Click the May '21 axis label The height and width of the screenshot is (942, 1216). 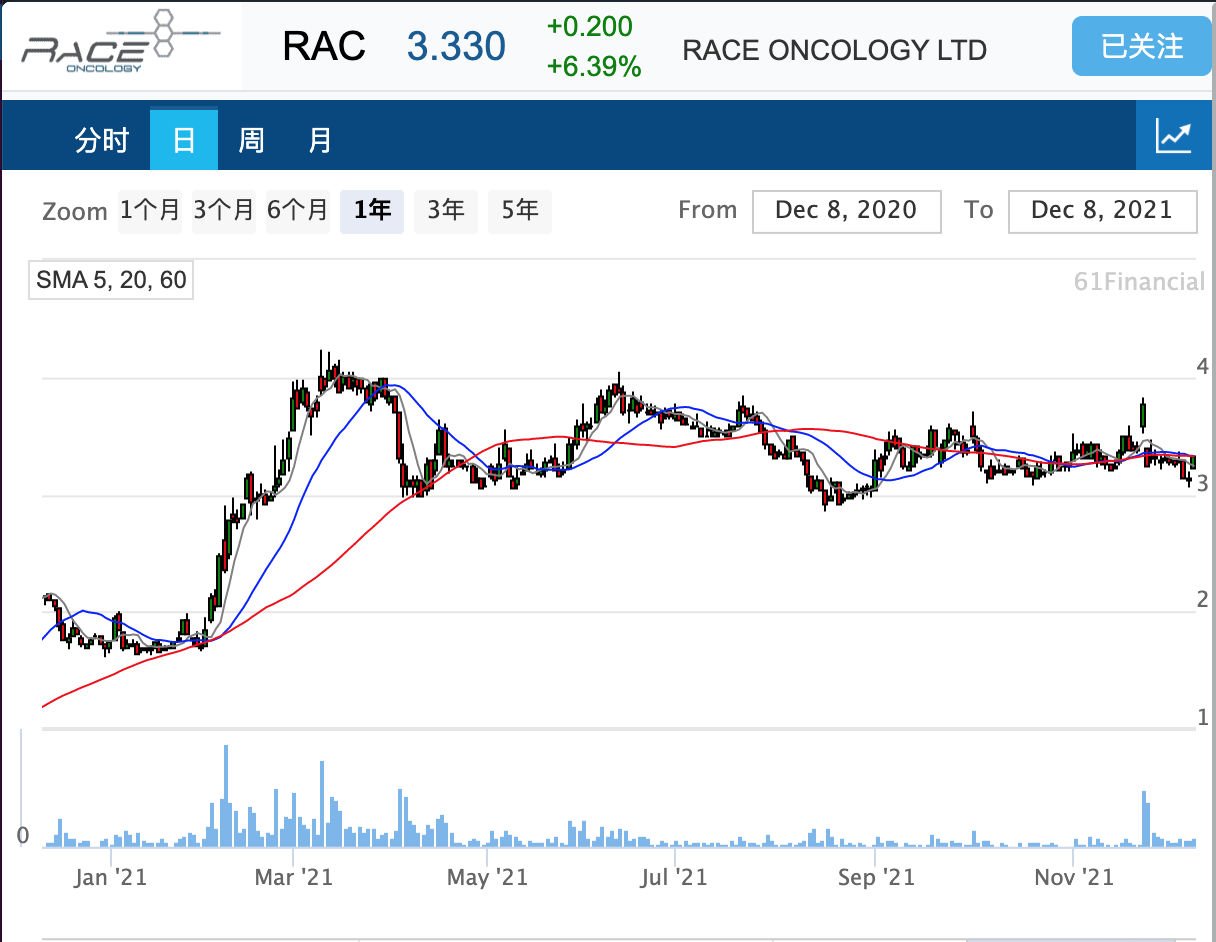coord(487,877)
